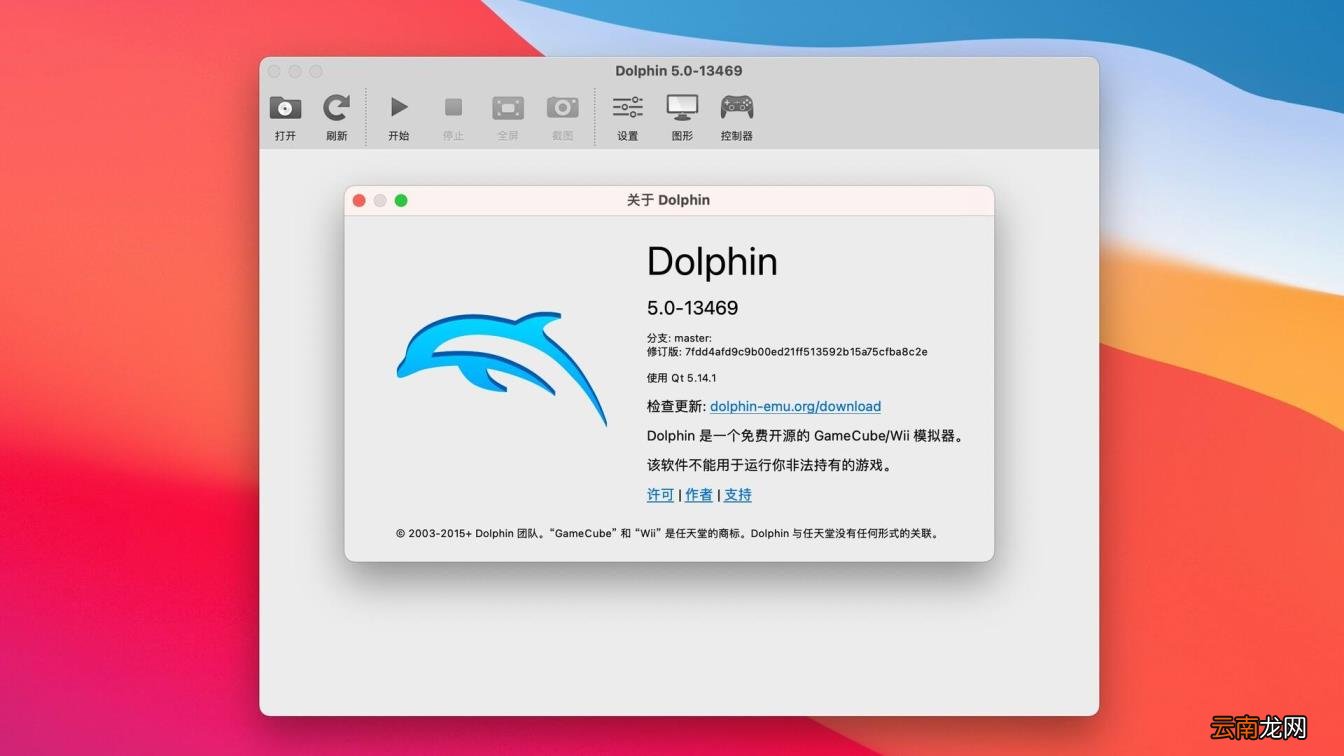Screen dimensions: 1344x756
Task: Follow the dolphin-emu.org/download link
Action: click(795, 406)
